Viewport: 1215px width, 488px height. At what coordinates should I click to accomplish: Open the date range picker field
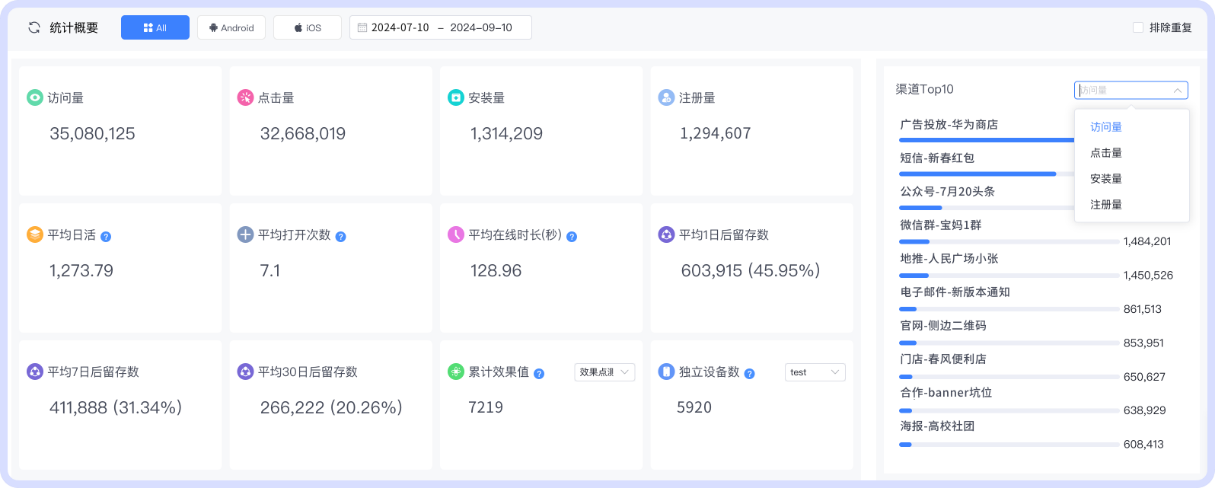point(440,28)
